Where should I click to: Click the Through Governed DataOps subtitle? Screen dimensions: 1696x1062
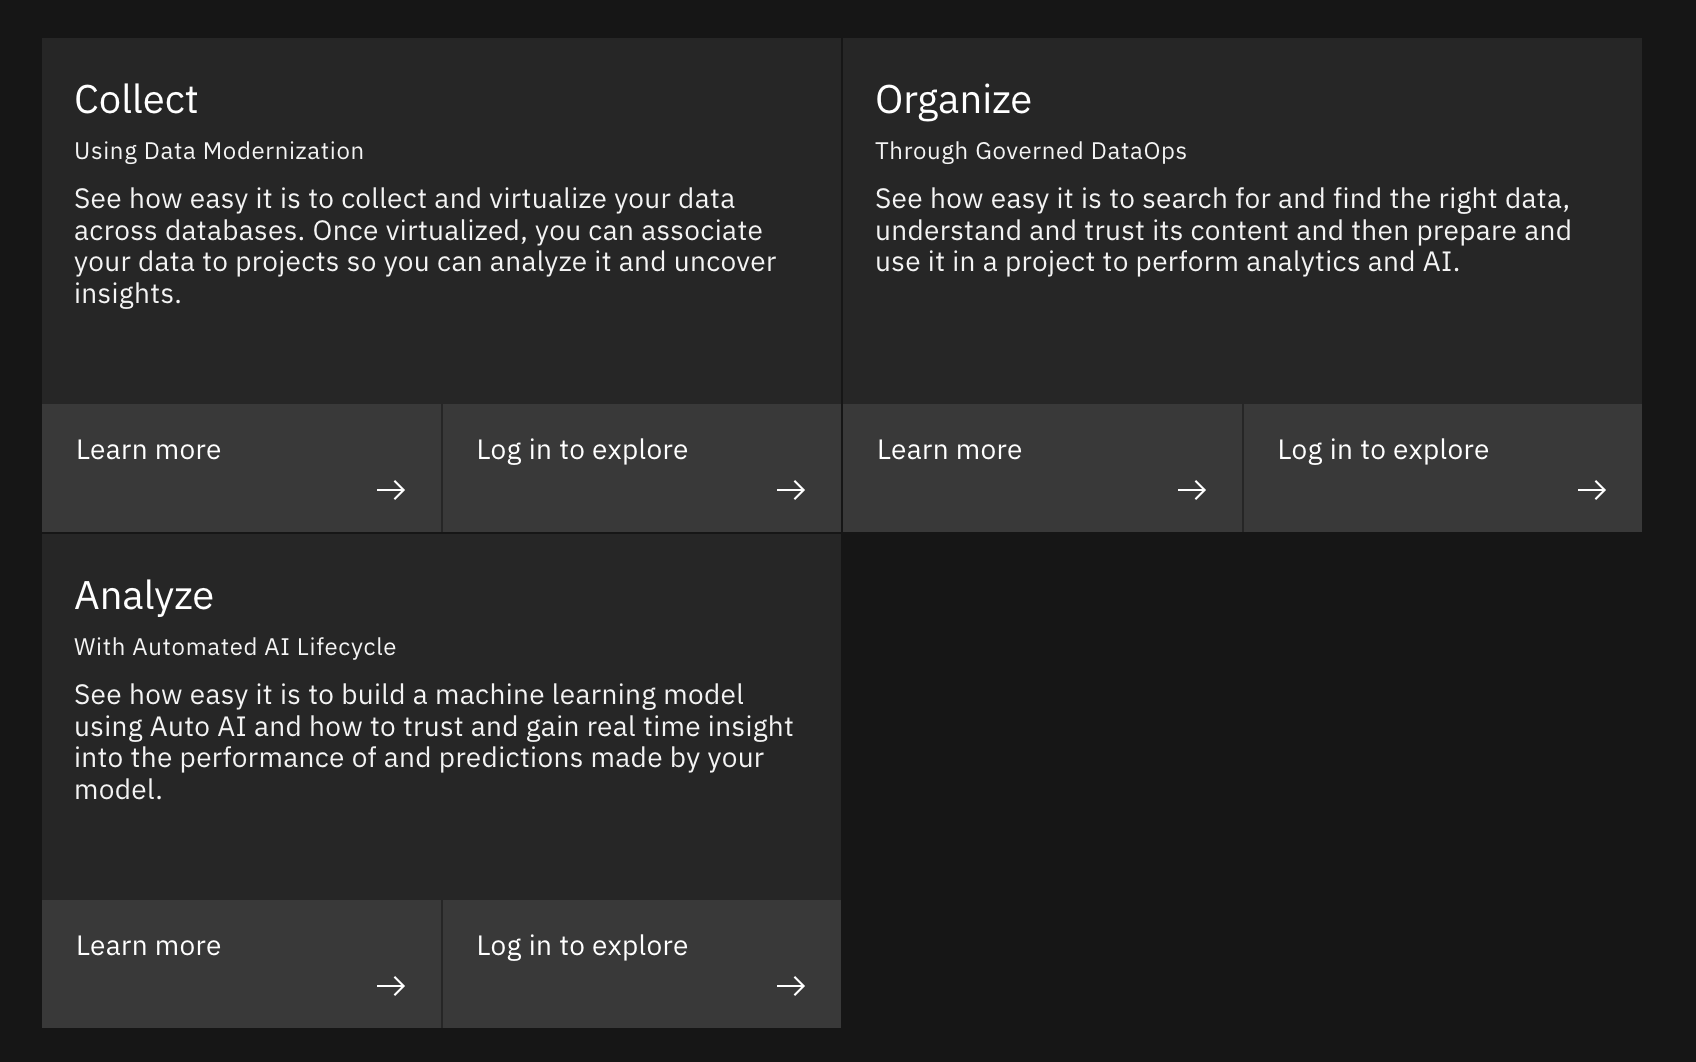(1031, 151)
